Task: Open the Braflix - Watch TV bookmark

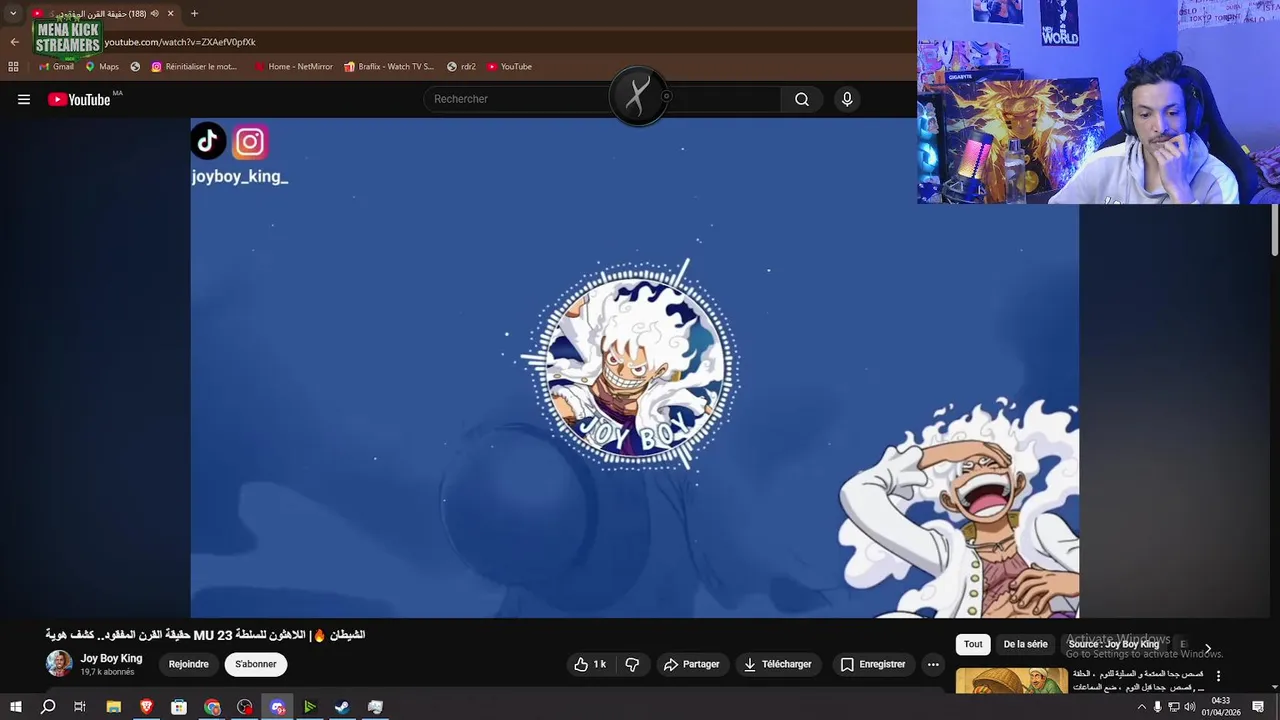Action: pyautogui.click(x=389, y=67)
